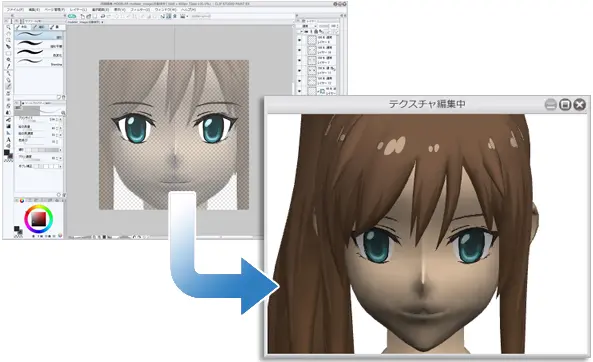The width and height of the screenshot is (593, 362).
Task: Click green CLIP STUDIO launcher icon
Action: 72,16
